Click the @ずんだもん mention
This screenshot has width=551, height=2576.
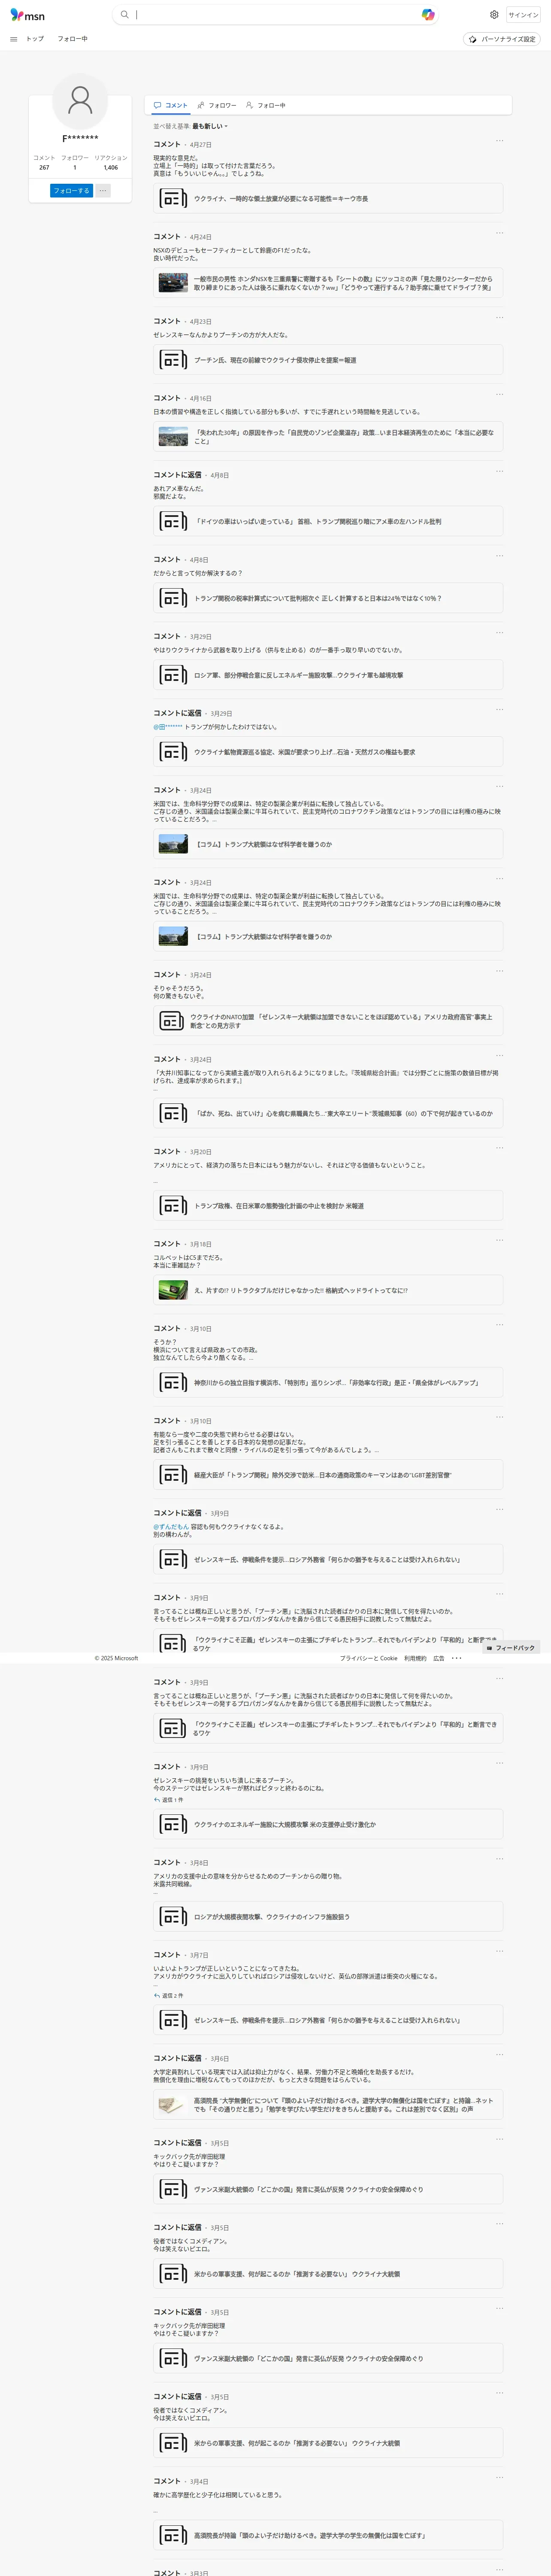click(171, 1527)
